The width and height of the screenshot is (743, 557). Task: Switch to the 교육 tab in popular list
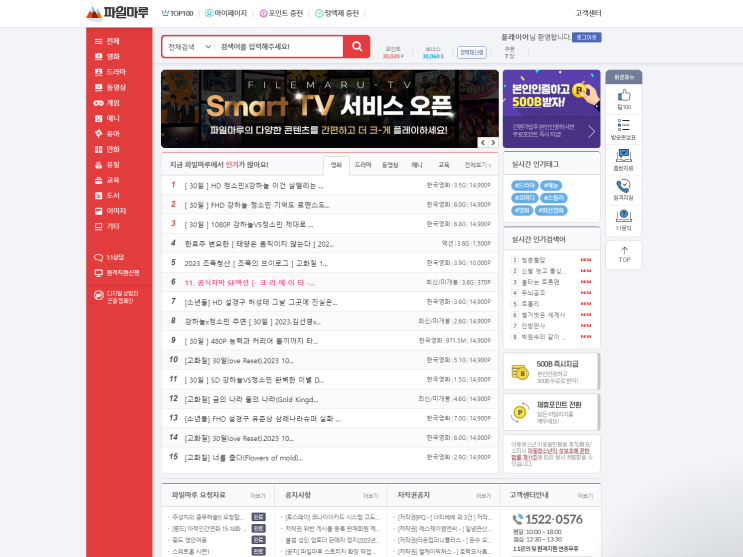444,165
